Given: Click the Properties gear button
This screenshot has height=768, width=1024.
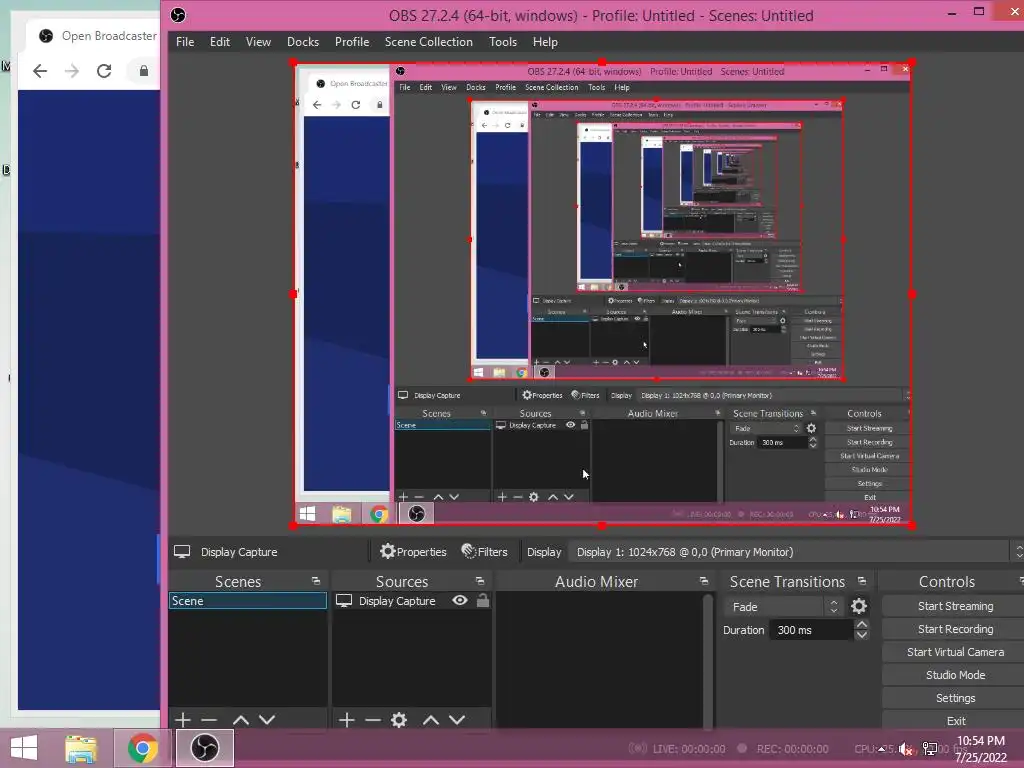Looking at the screenshot, I should pyautogui.click(x=413, y=552).
